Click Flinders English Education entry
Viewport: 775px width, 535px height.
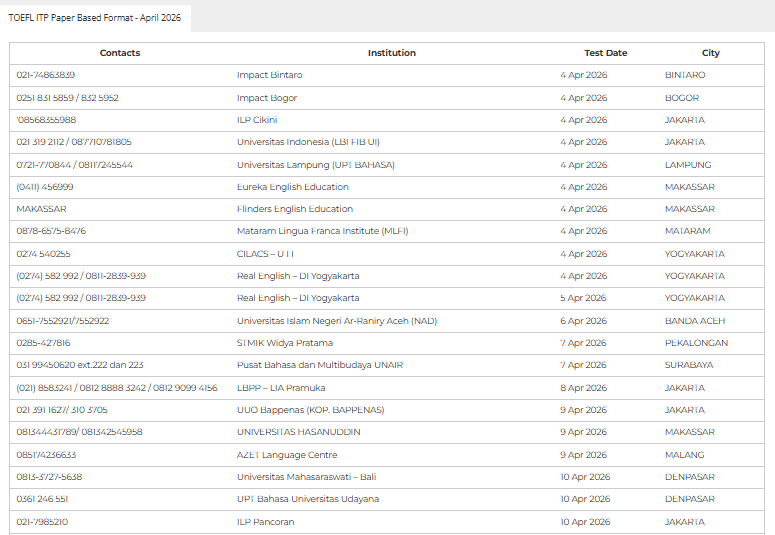tap(294, 209)
